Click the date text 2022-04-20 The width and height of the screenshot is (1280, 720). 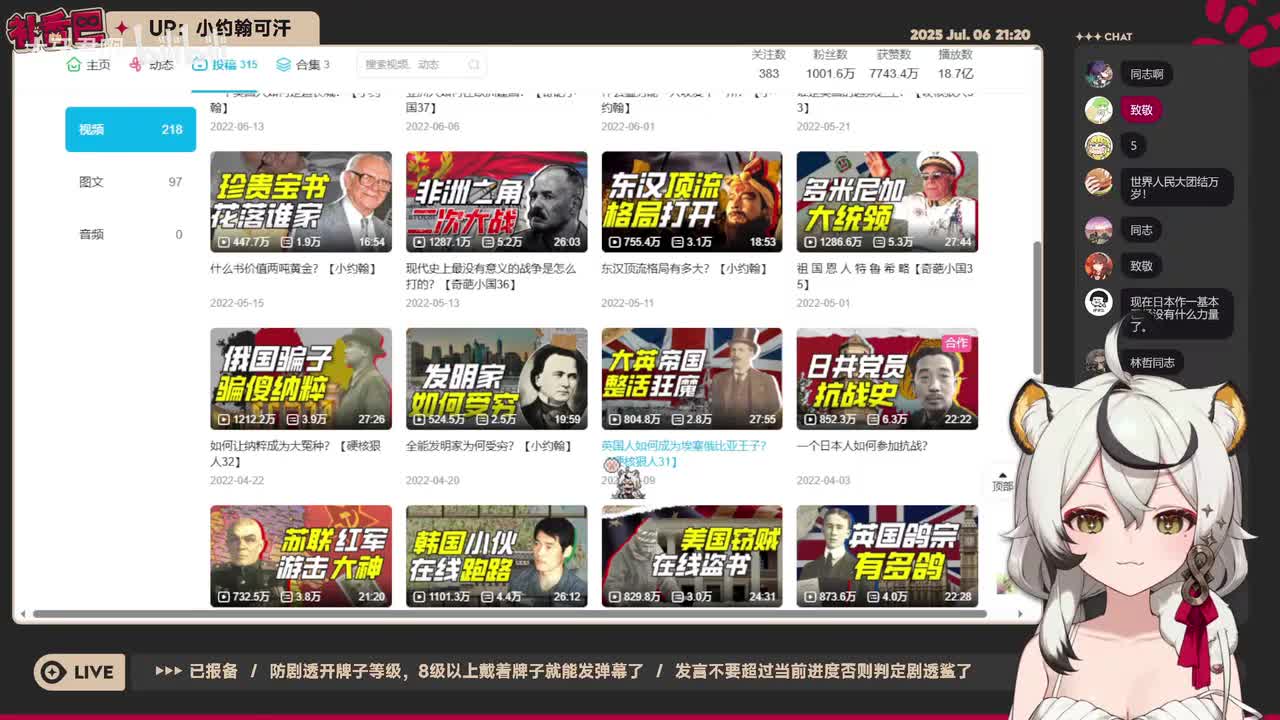pyautogui.click(x=433, y=480)
